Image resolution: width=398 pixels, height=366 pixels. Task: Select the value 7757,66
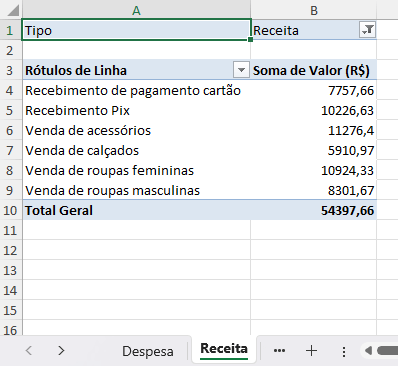pyautogui.click(x=314, y=90)
